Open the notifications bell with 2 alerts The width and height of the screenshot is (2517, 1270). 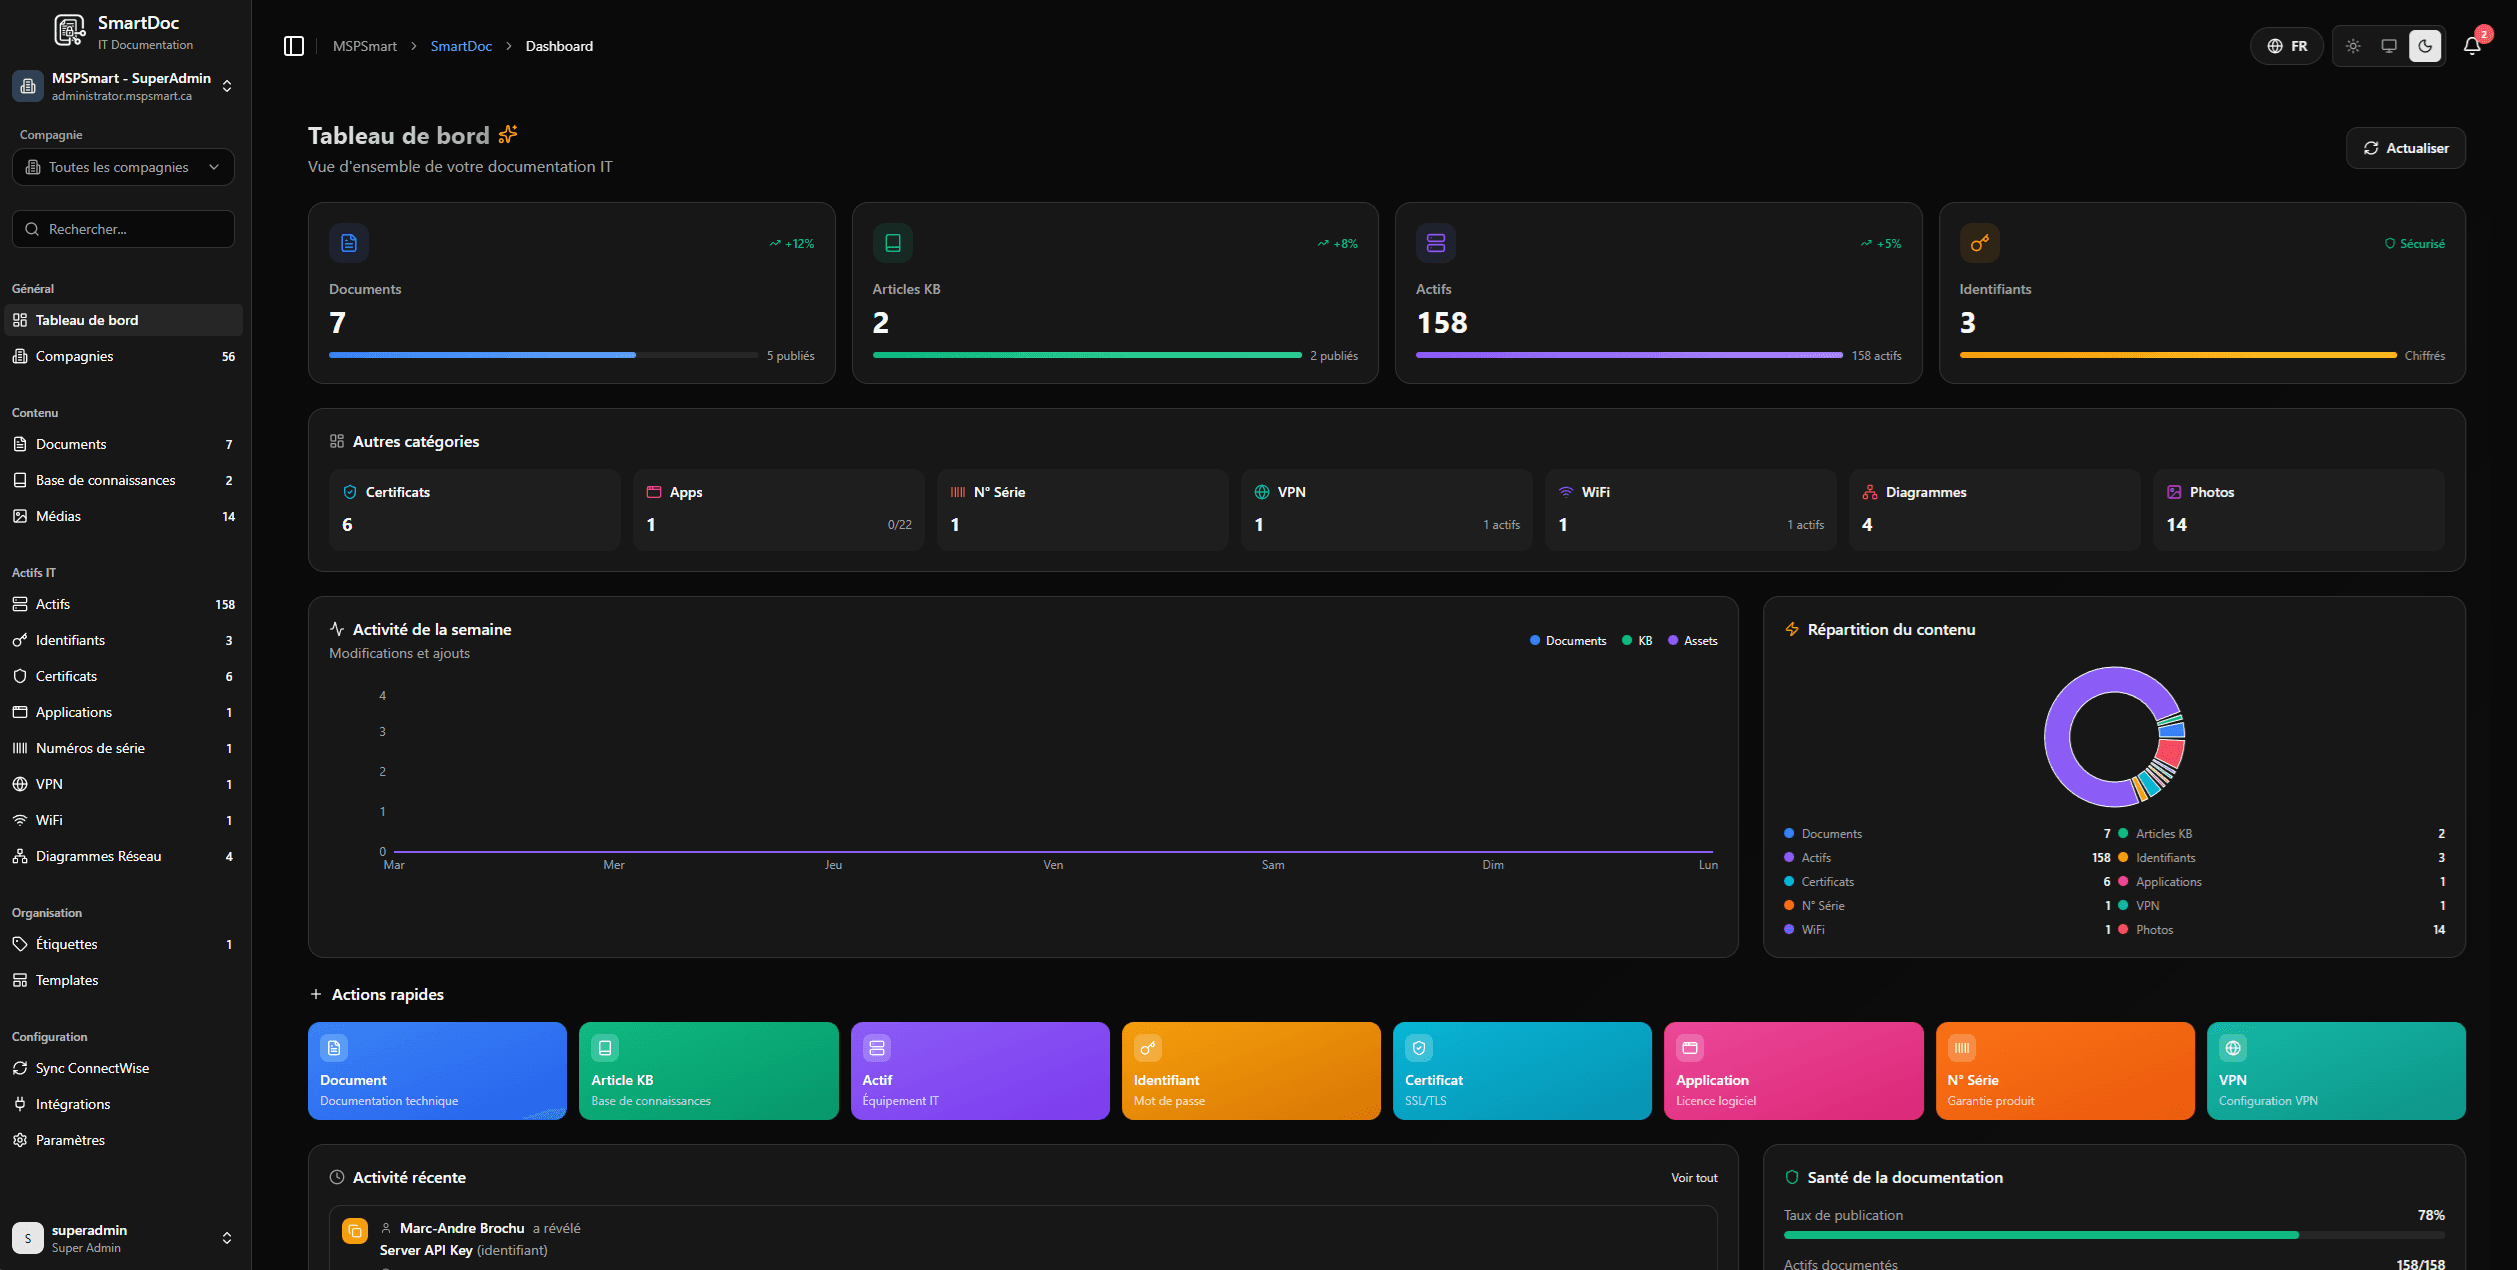pos(2471,46)
